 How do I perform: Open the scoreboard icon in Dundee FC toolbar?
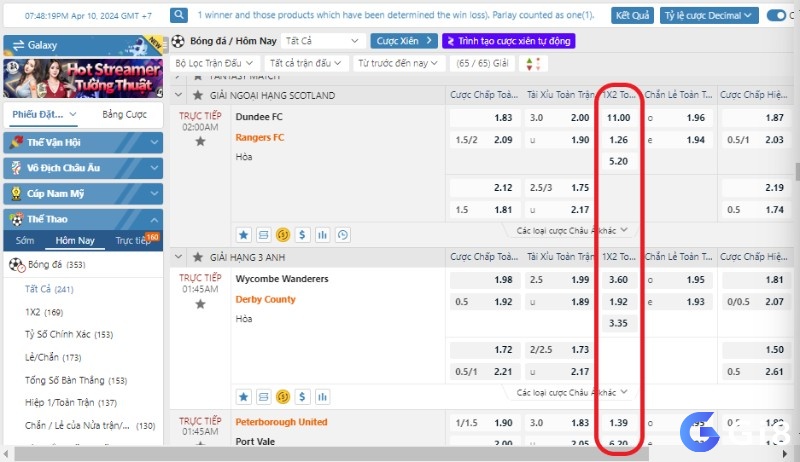(263, 235)
